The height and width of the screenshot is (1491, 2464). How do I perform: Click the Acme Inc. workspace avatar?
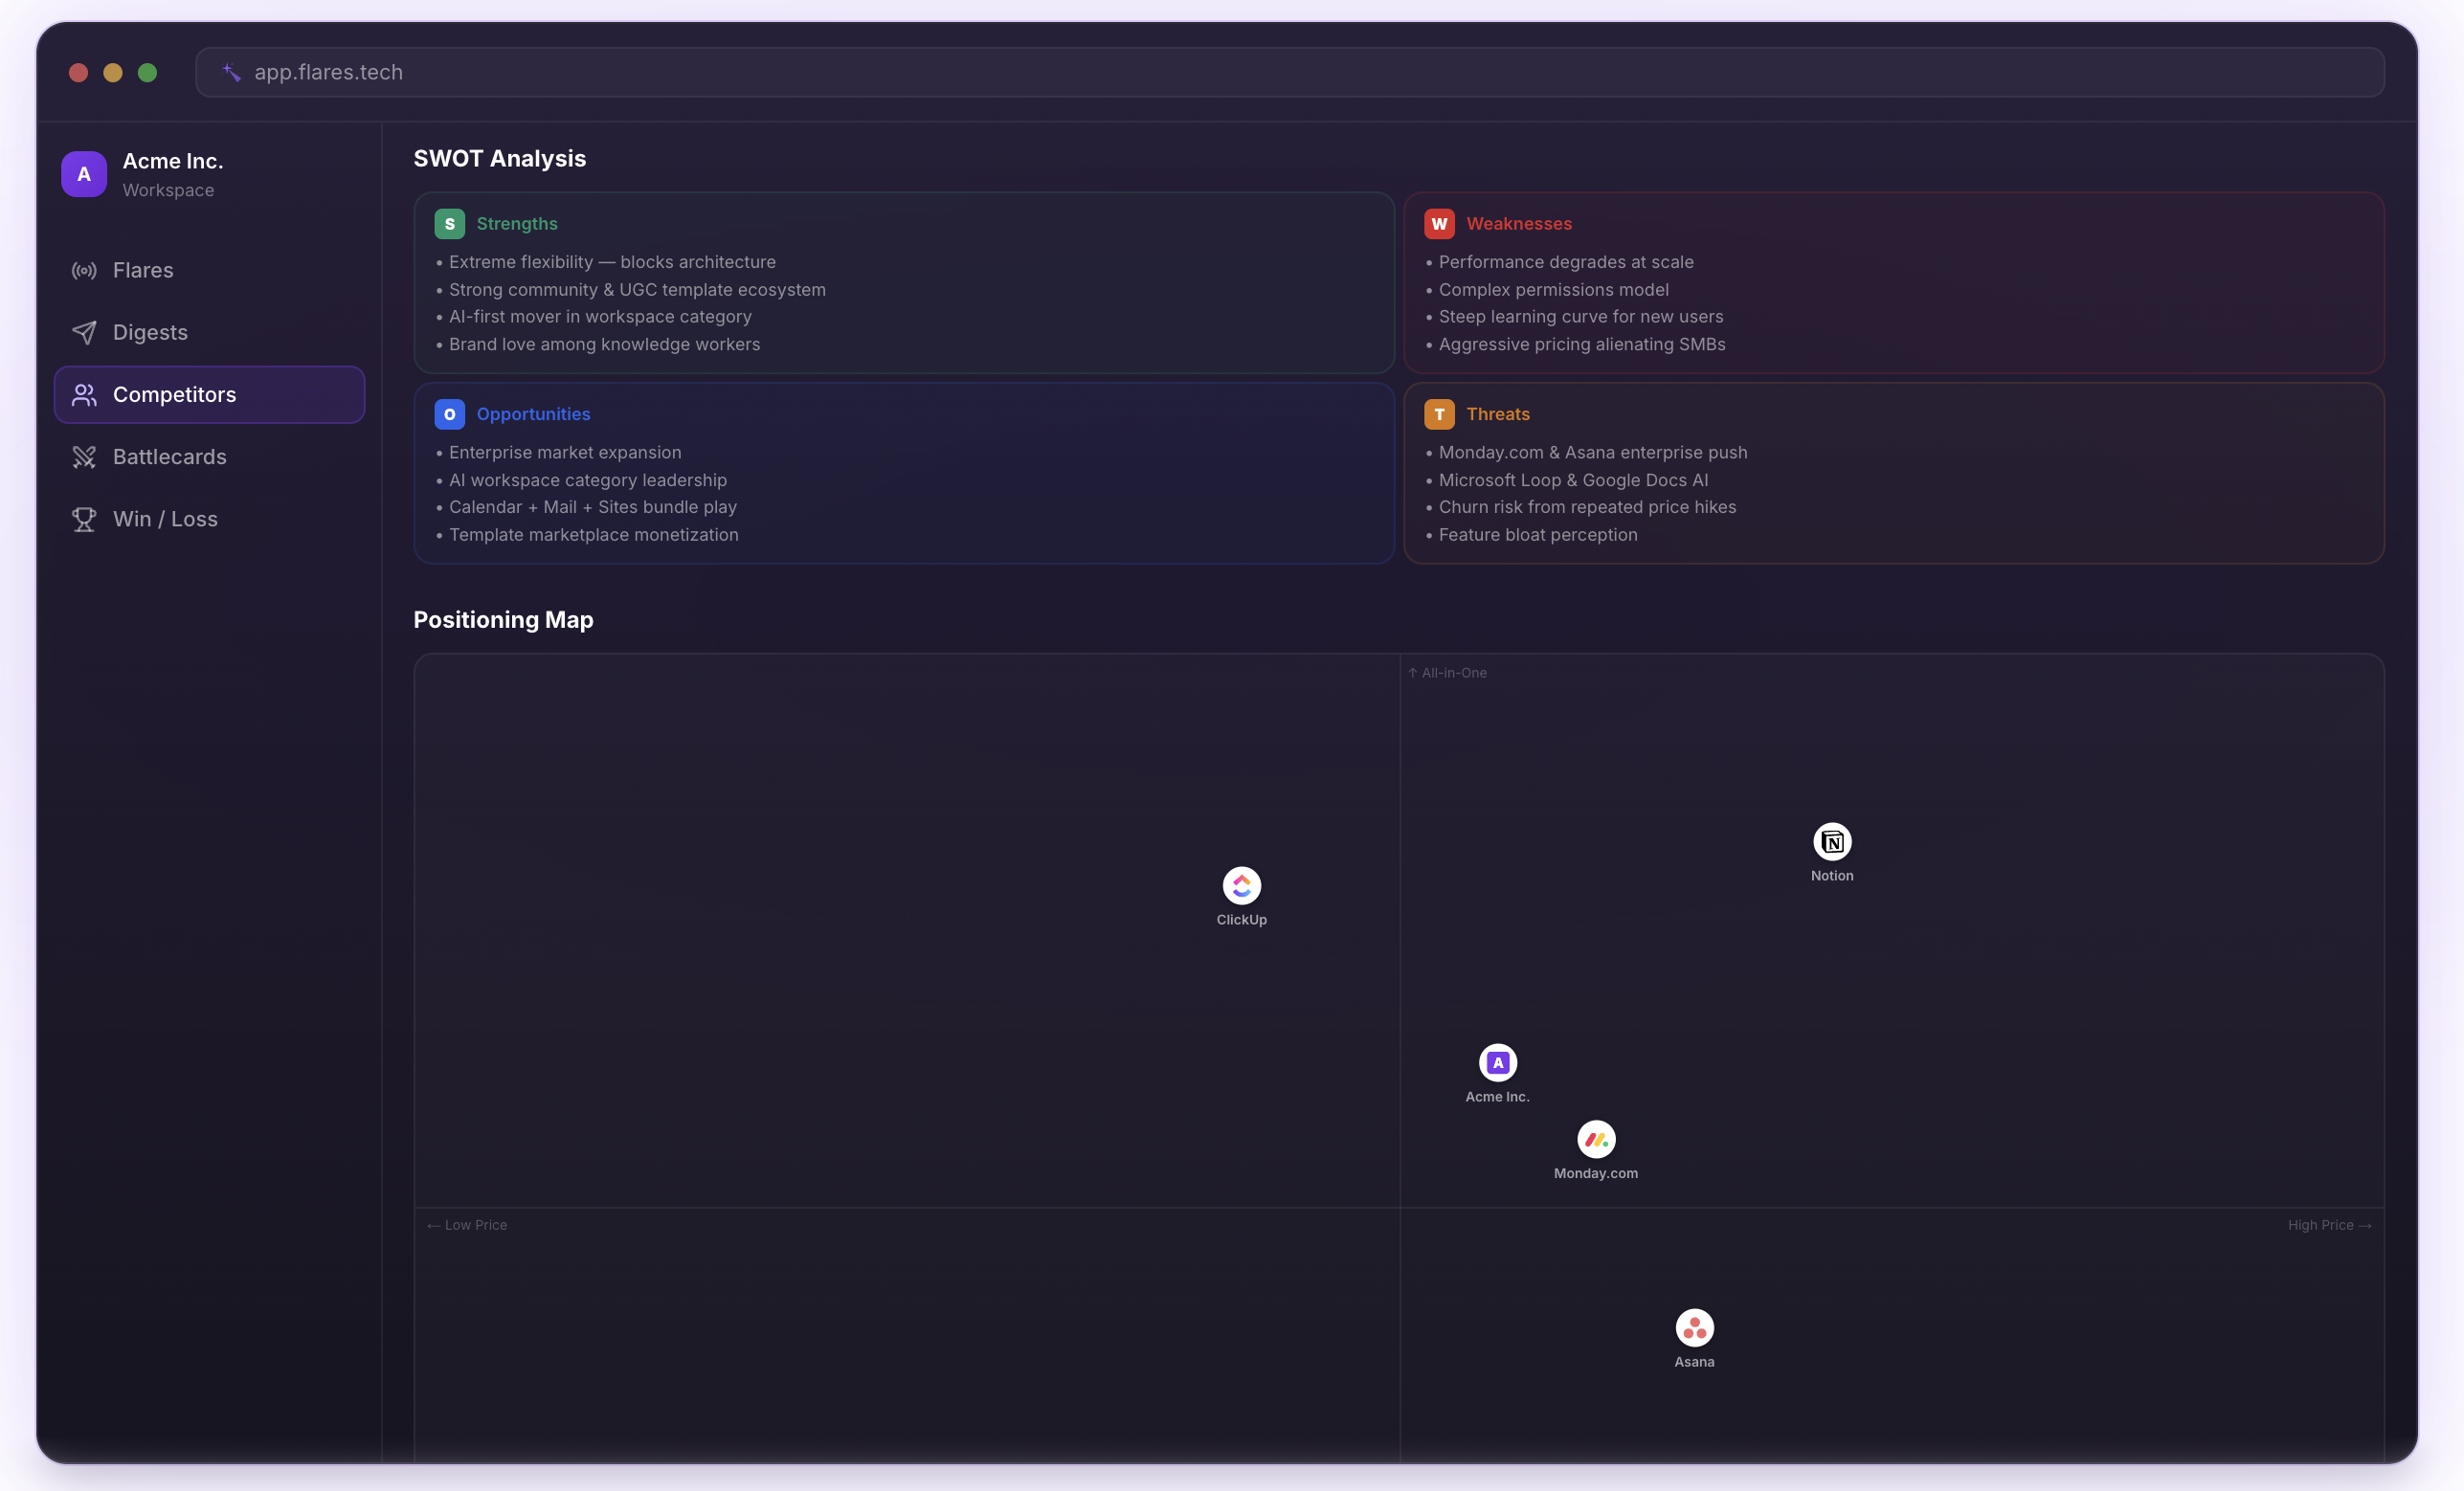tap(84, 174)
